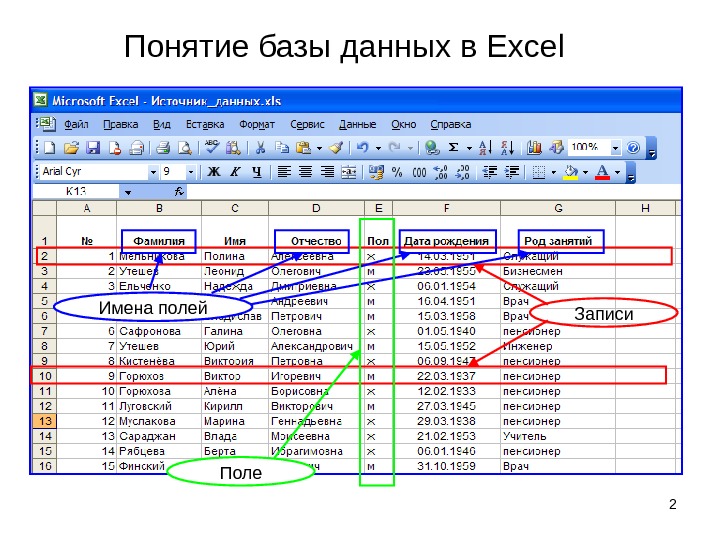Screen dimensions: 720x540
Task: Open the font size 9 dropdown
Action: [191, 173]
